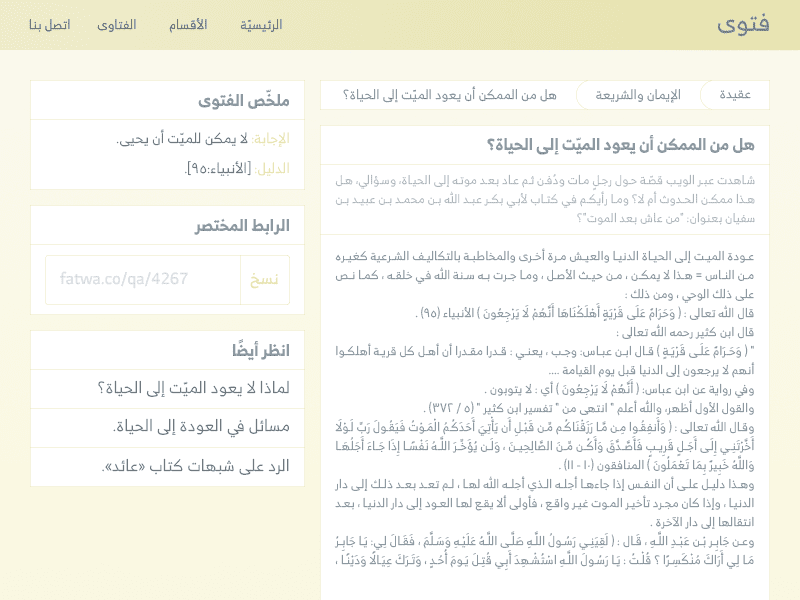Click the line انتقالها إلى دار الآخرة
Viewport: 800px width, 600px height.
703,522
